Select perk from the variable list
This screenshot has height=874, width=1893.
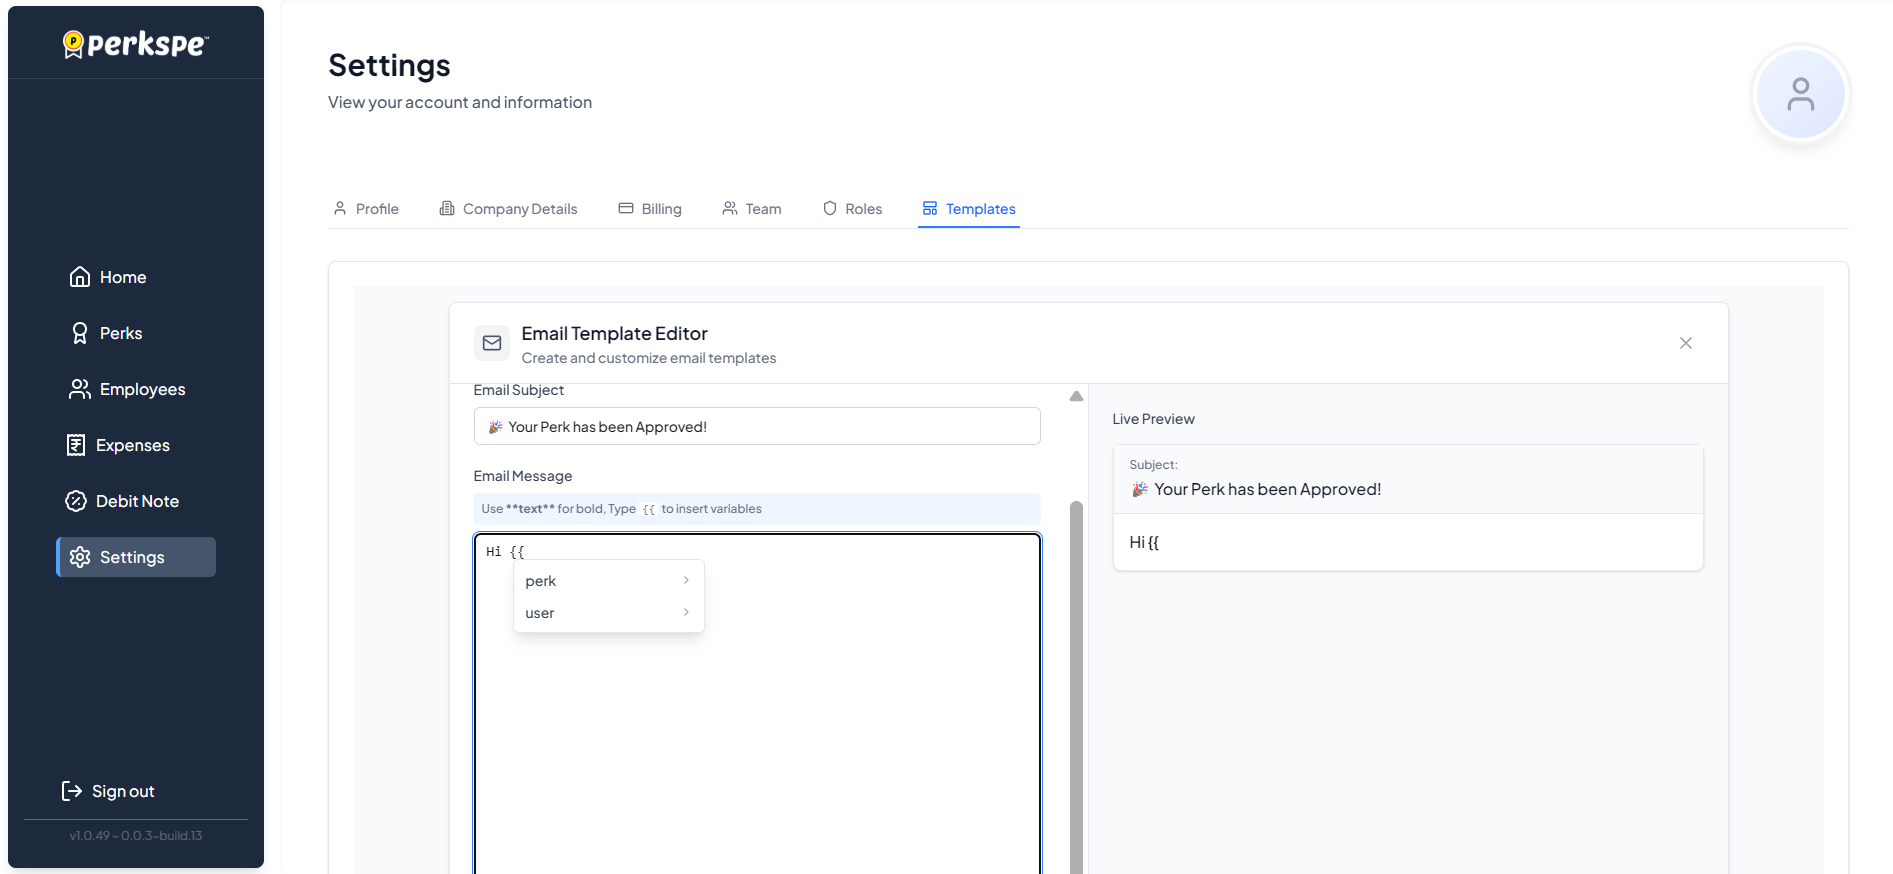tap(609, 581)
